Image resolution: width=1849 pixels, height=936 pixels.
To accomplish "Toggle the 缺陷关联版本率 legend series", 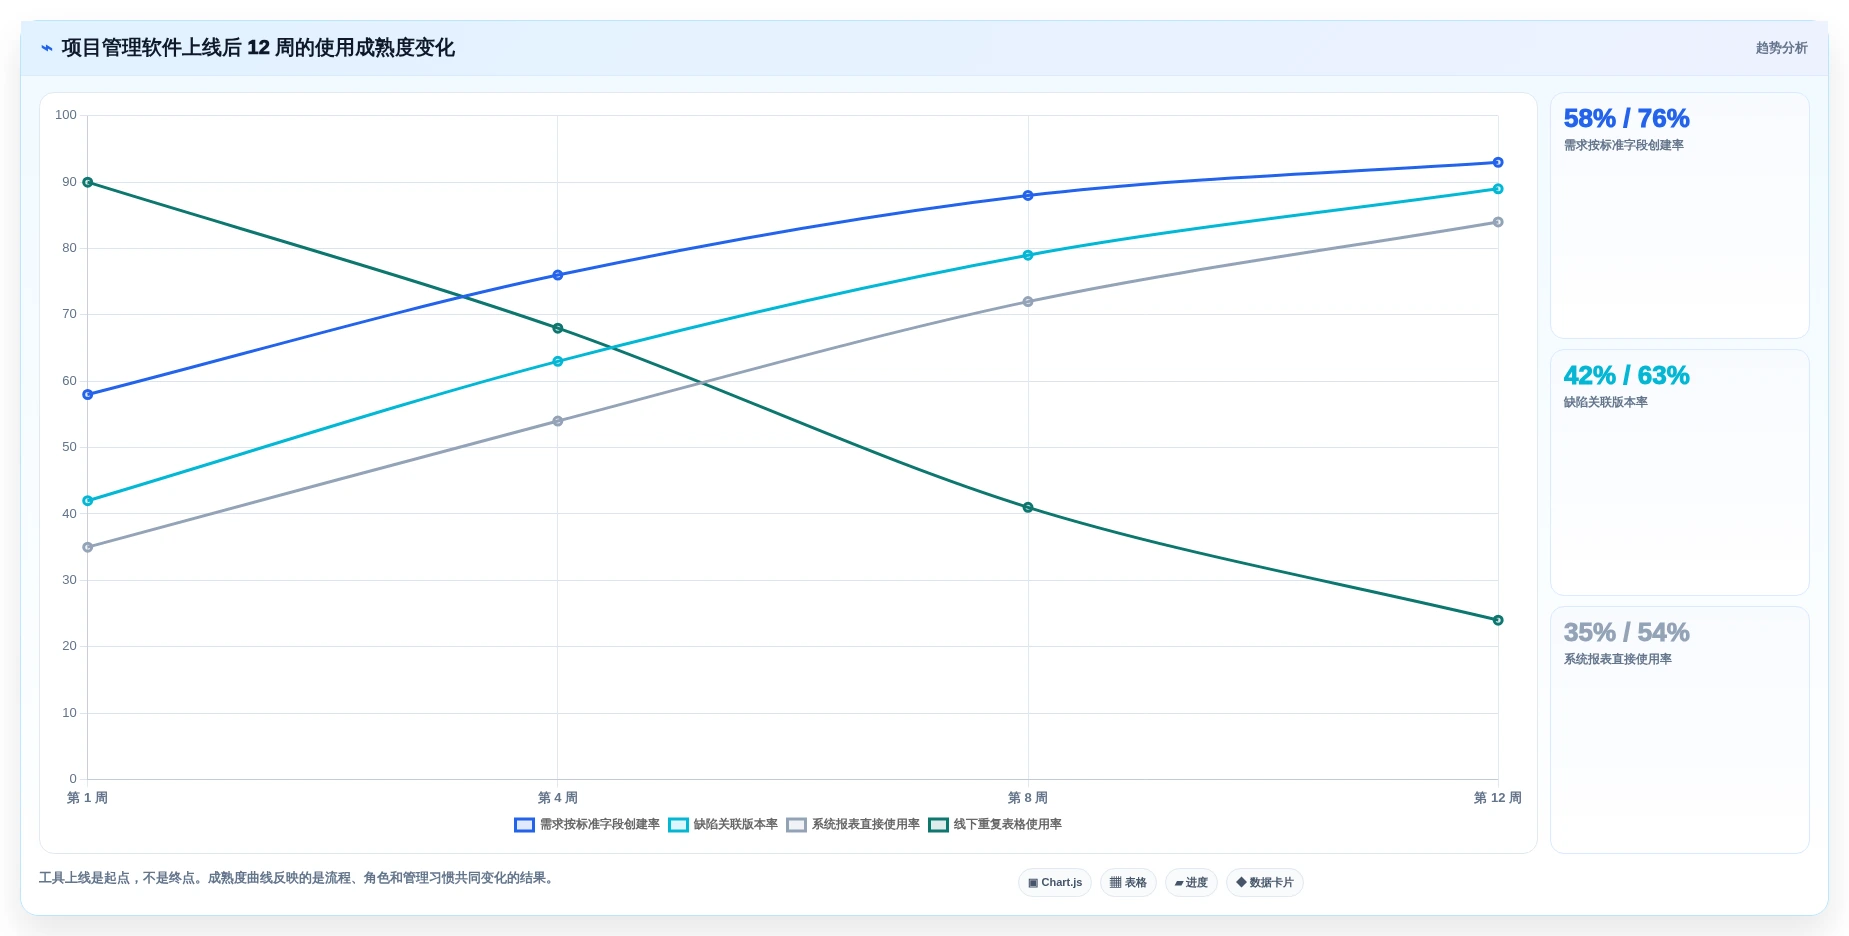I will tap(723, 825).
